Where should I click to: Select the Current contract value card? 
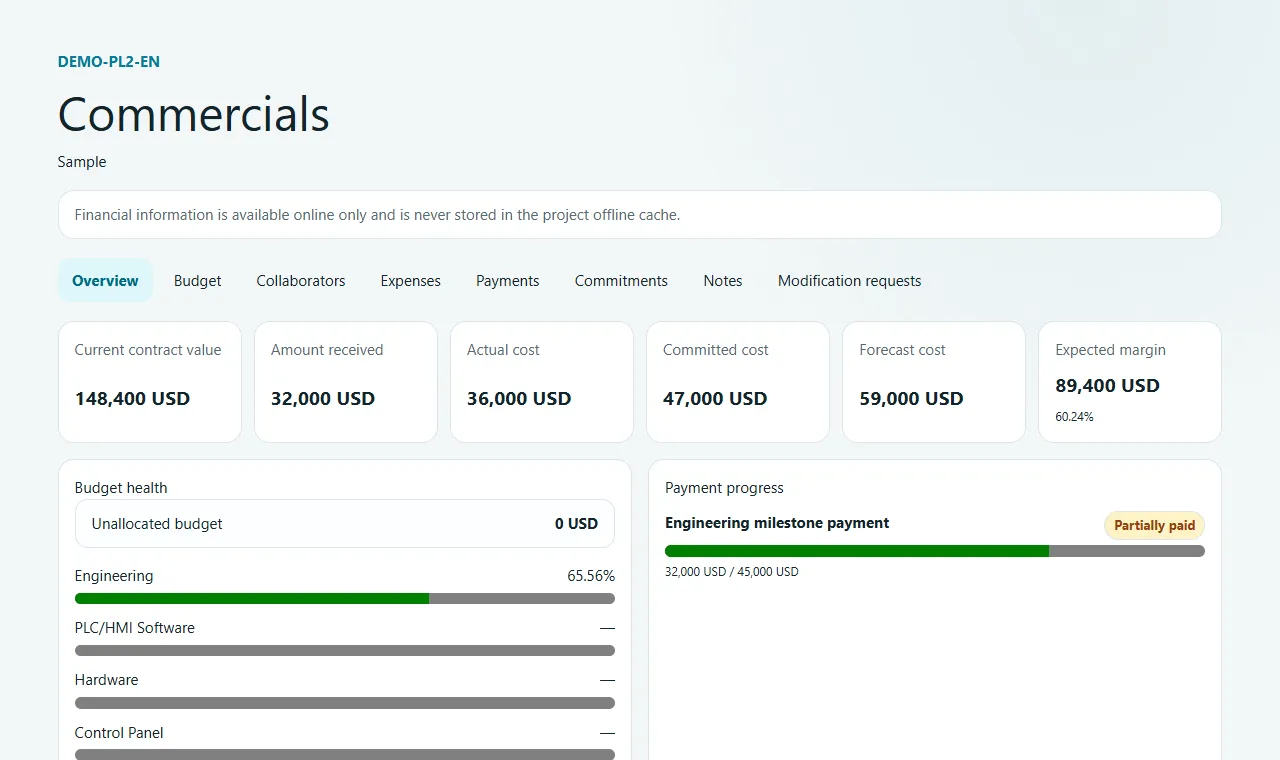(x=150, y=382)
